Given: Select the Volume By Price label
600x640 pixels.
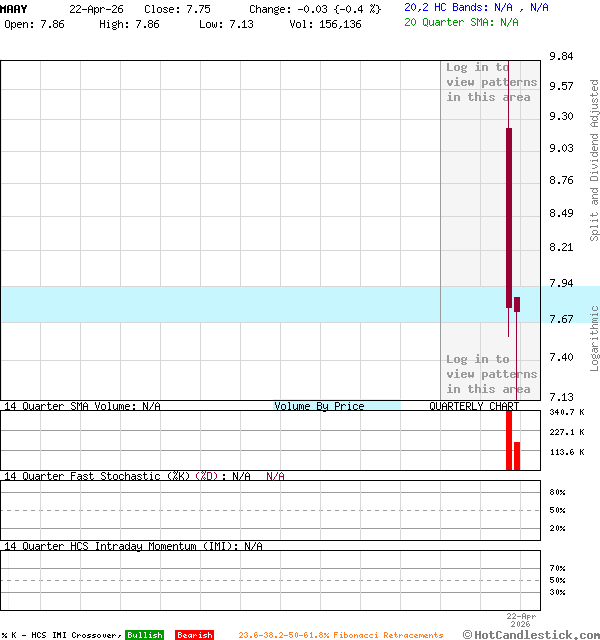Looking at the screenshot, I should (x=319, y=406).
